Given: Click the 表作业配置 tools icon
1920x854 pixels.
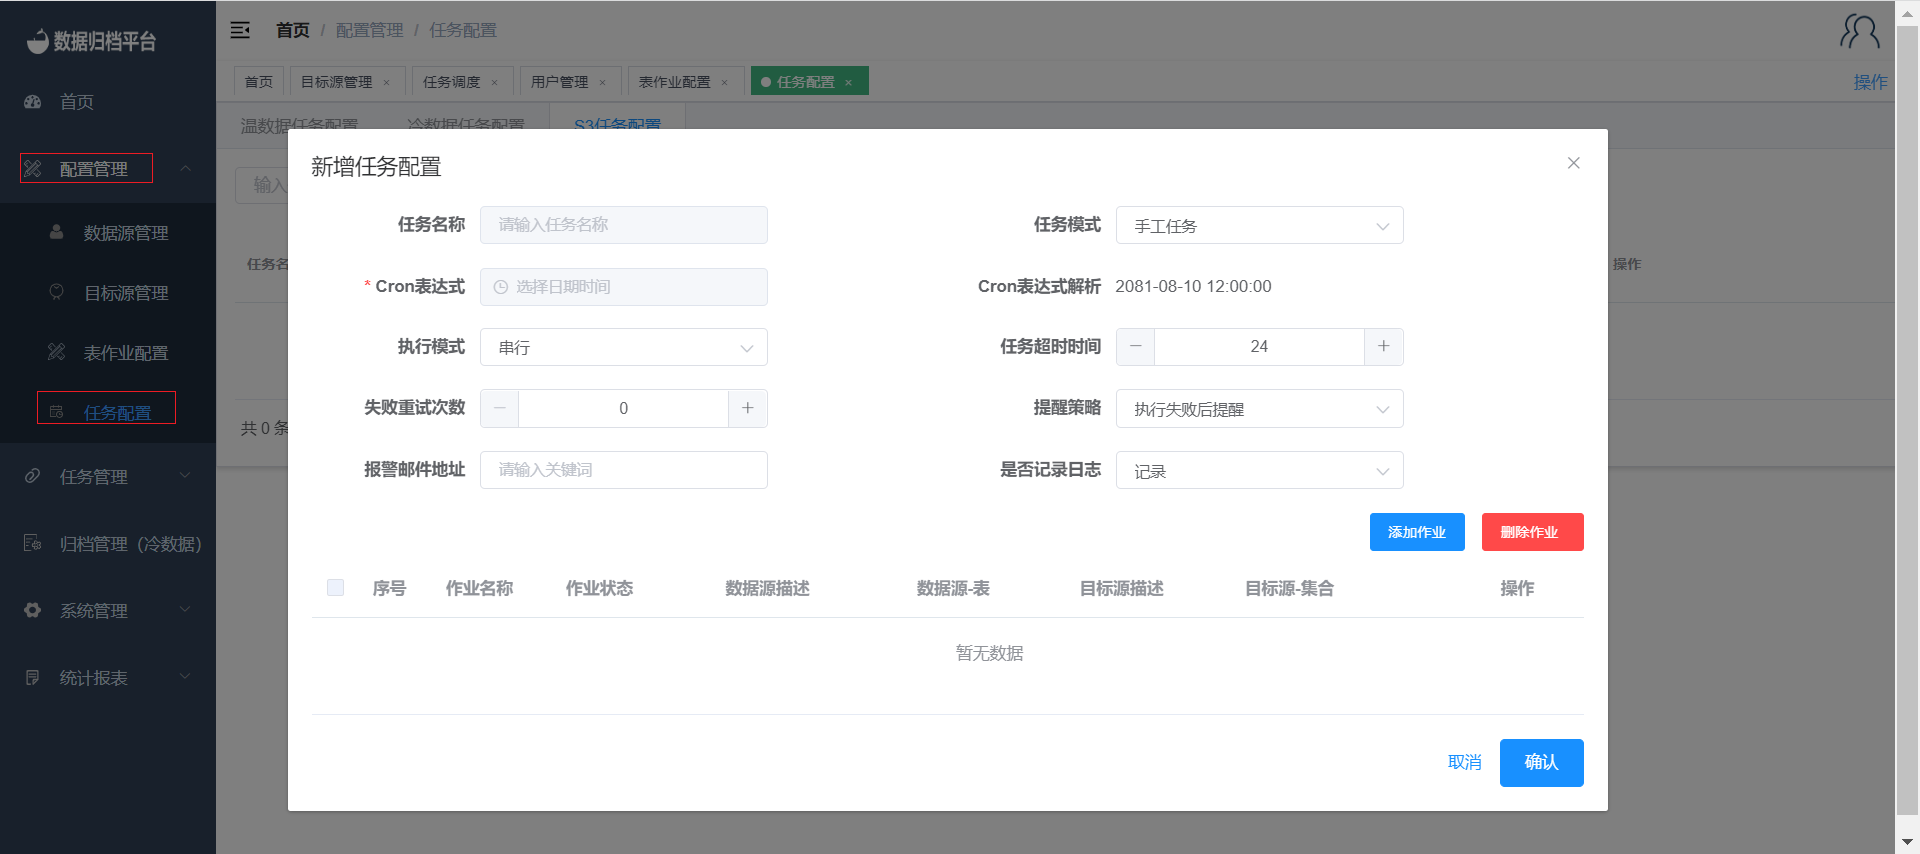Looking at the screenshot, I should 57,352.
